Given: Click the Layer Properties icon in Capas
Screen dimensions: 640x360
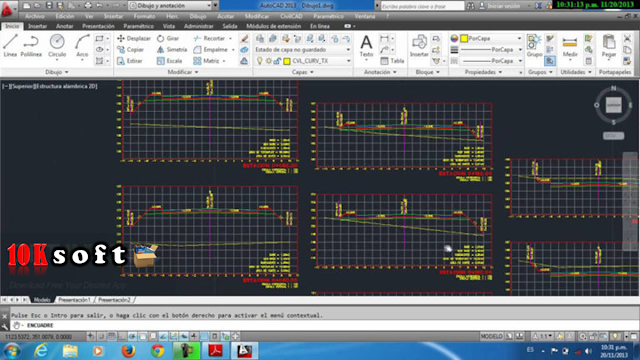Looking at the screenshot, I should coord(260,38).
